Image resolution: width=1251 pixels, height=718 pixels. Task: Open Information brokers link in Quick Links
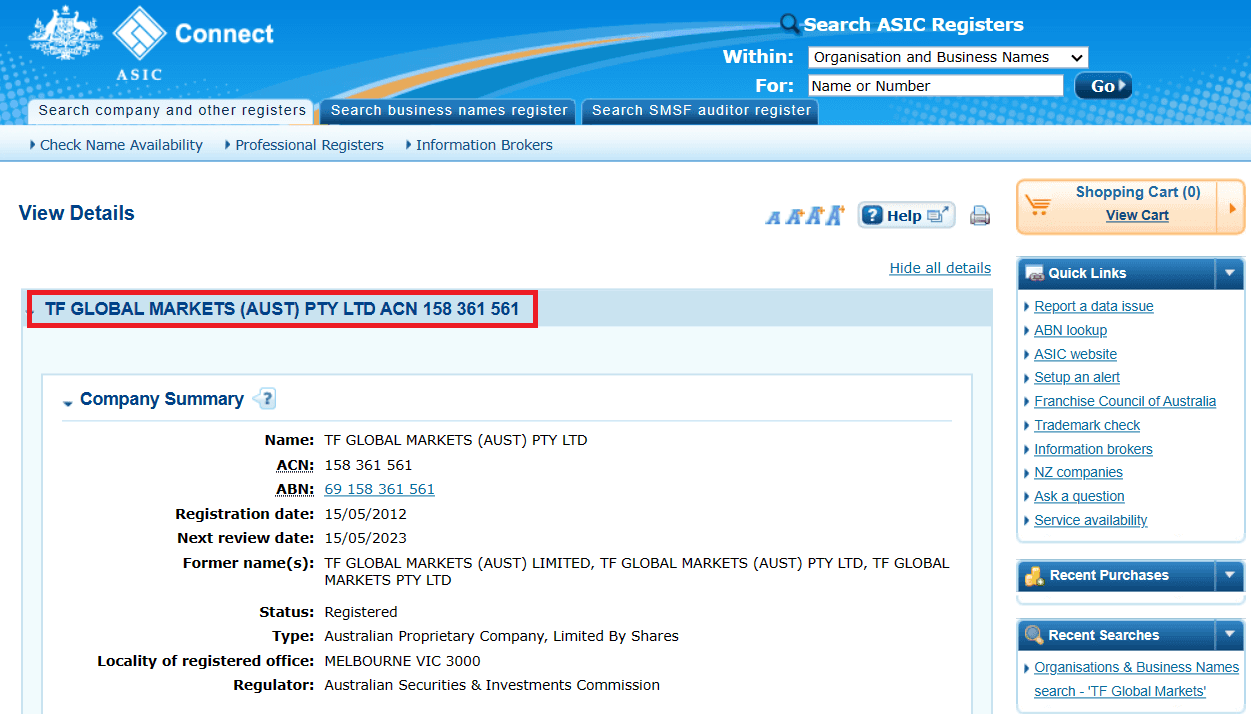pos(1093,449)
